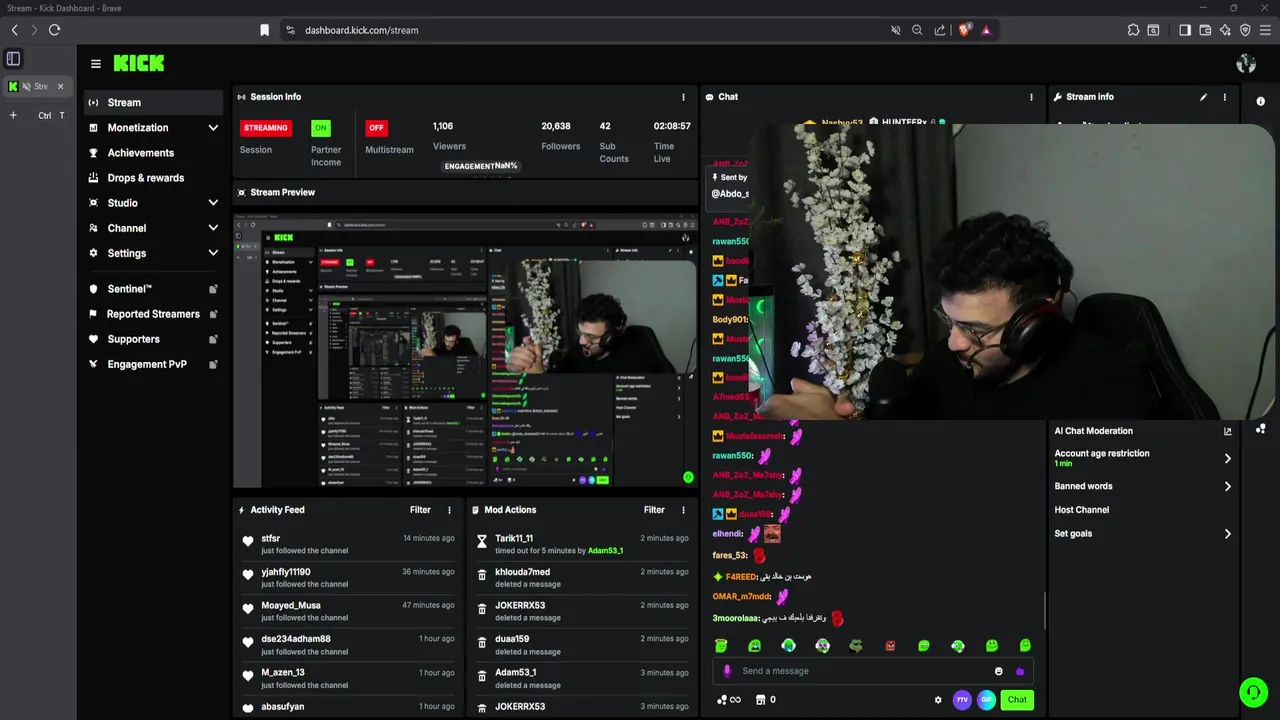Select stfsr in Activity Feed

(x=346, y=544)
